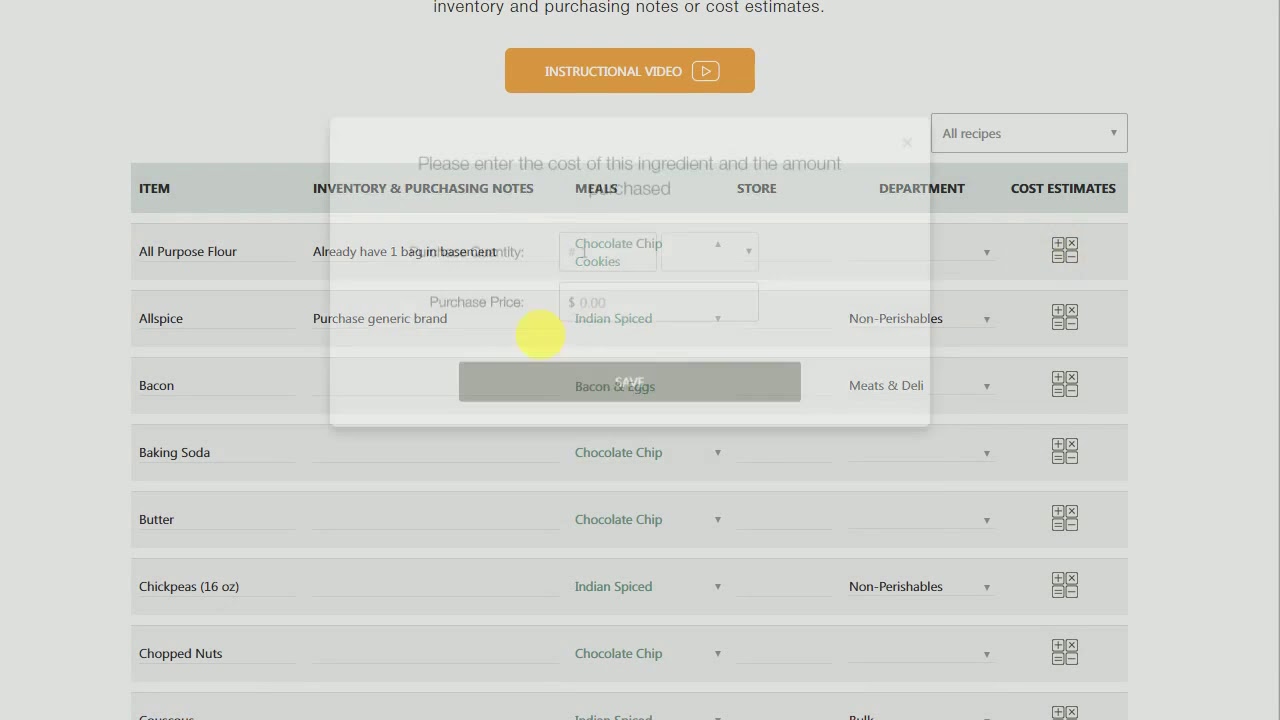Close the ingredient cost popup
This screenshot has width=1280, height=720.
(x=907, y=143)
